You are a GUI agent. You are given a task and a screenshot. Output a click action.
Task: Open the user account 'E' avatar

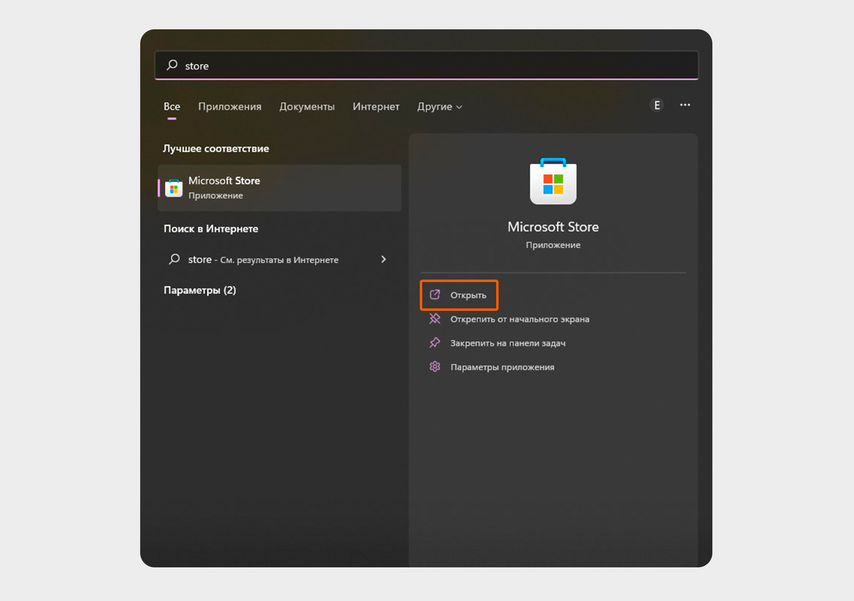[x=657, y=105]
